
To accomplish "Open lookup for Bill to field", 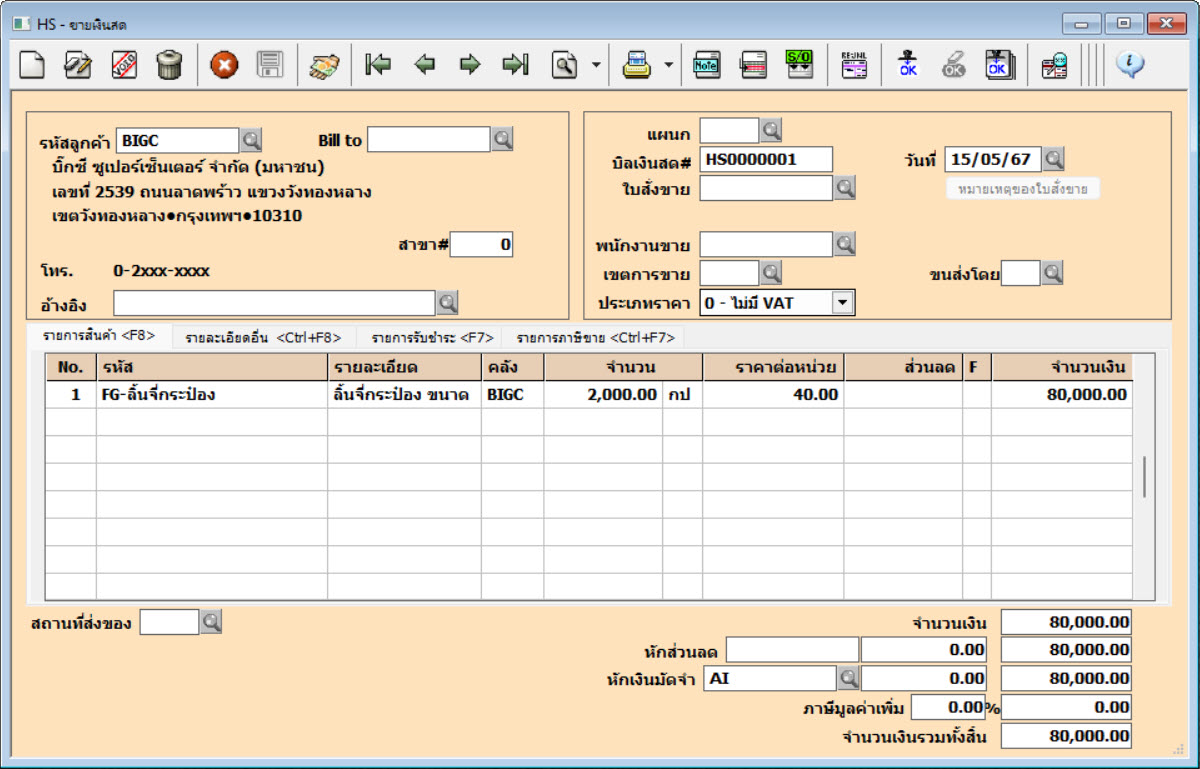I will pos(502,140).
